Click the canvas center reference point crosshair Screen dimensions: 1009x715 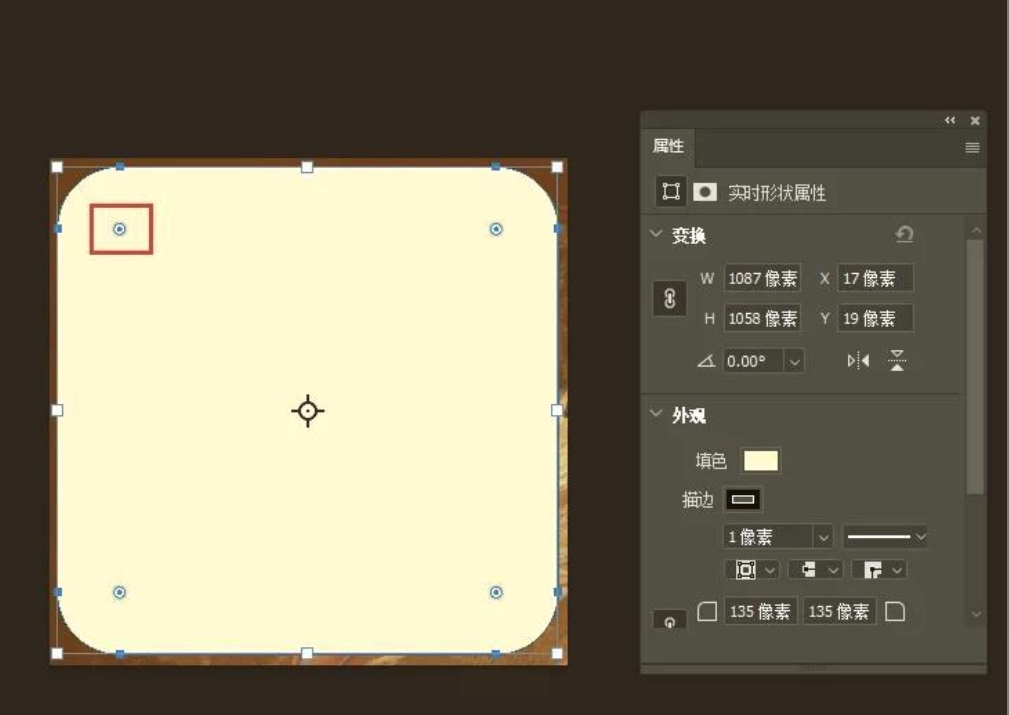[x=308, y=411]
